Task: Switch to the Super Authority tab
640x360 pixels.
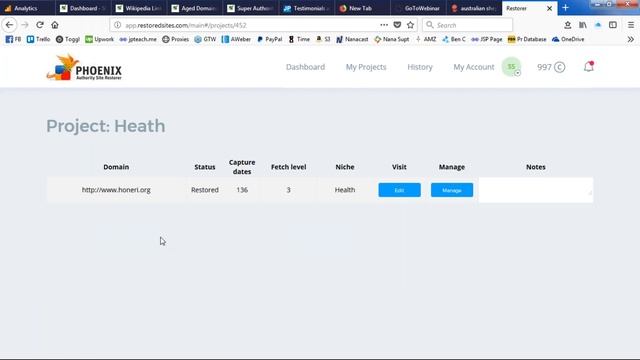Action: coord(251,8)
